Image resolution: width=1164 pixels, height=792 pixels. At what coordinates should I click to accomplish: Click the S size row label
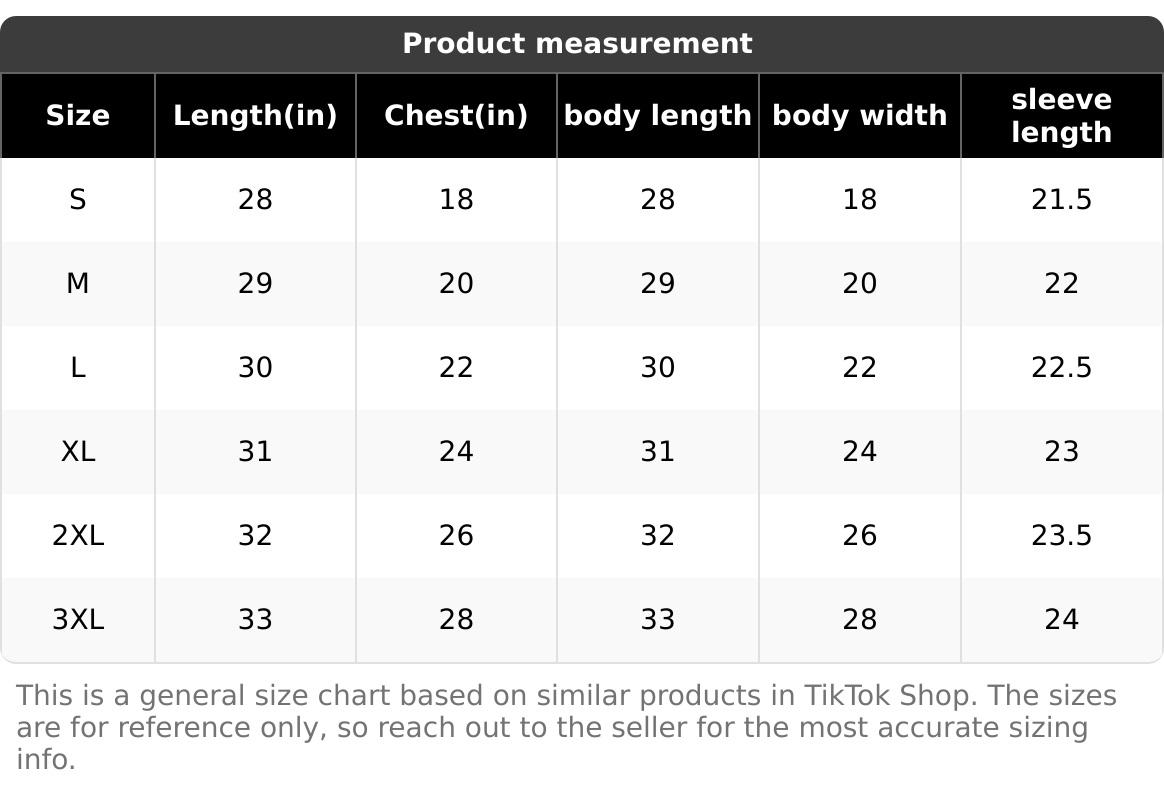point(77,200)
